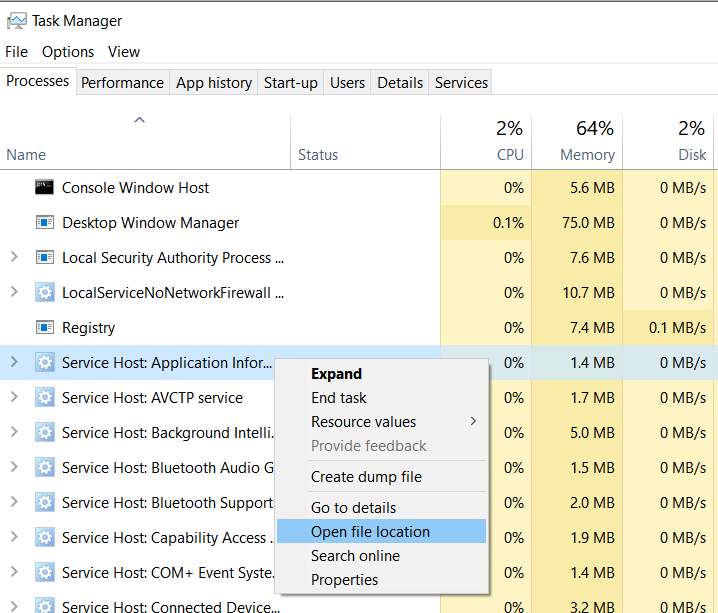Select Open file location in context menu
Image resolution: width=718 pixels, height=613 pixels.
tap(370, 532)
